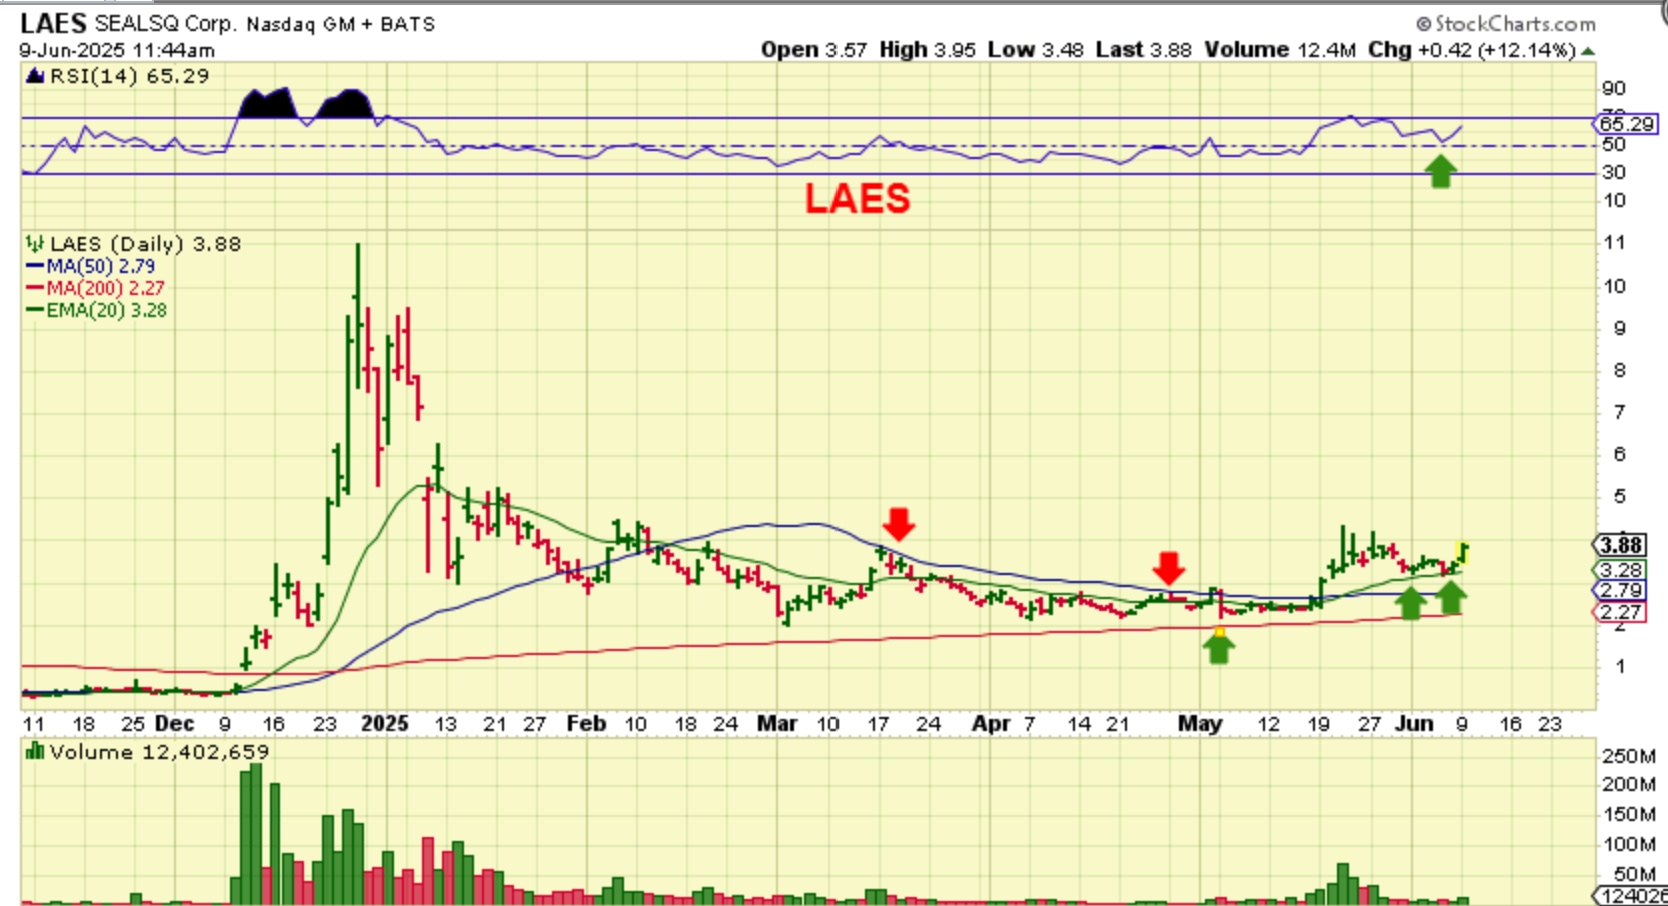Click the 2.27 MA(200) tag on the price axis
Viewport: 1668px width, 906px height.
tap(1621, 612)
